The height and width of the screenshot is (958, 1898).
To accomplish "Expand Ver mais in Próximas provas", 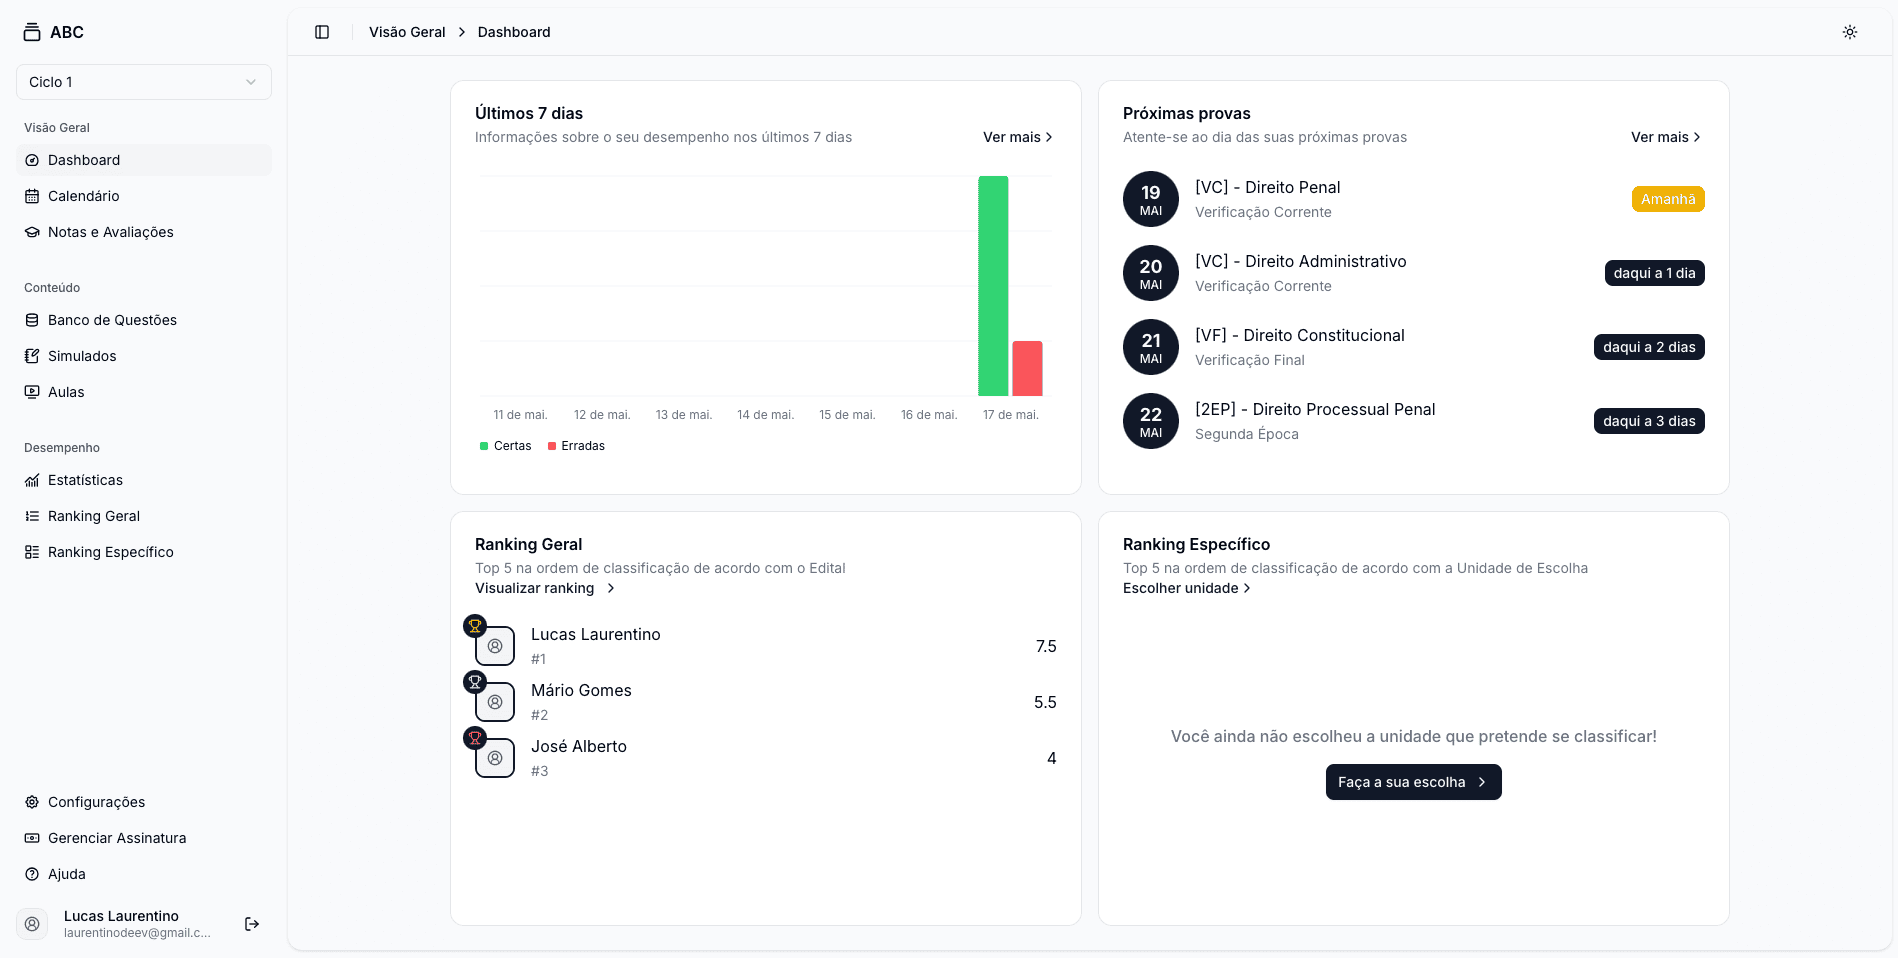I will coord(1665,137).
